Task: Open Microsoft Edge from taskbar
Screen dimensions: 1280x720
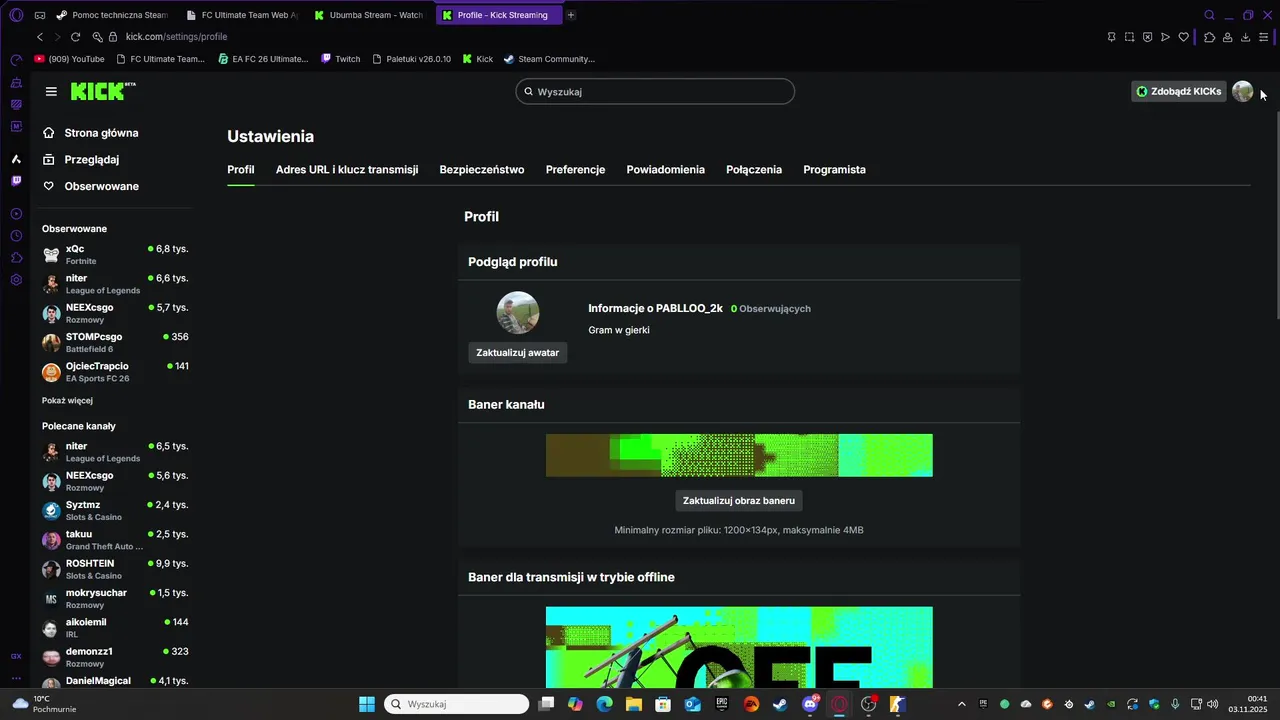Action: click(x=604, y=704)
